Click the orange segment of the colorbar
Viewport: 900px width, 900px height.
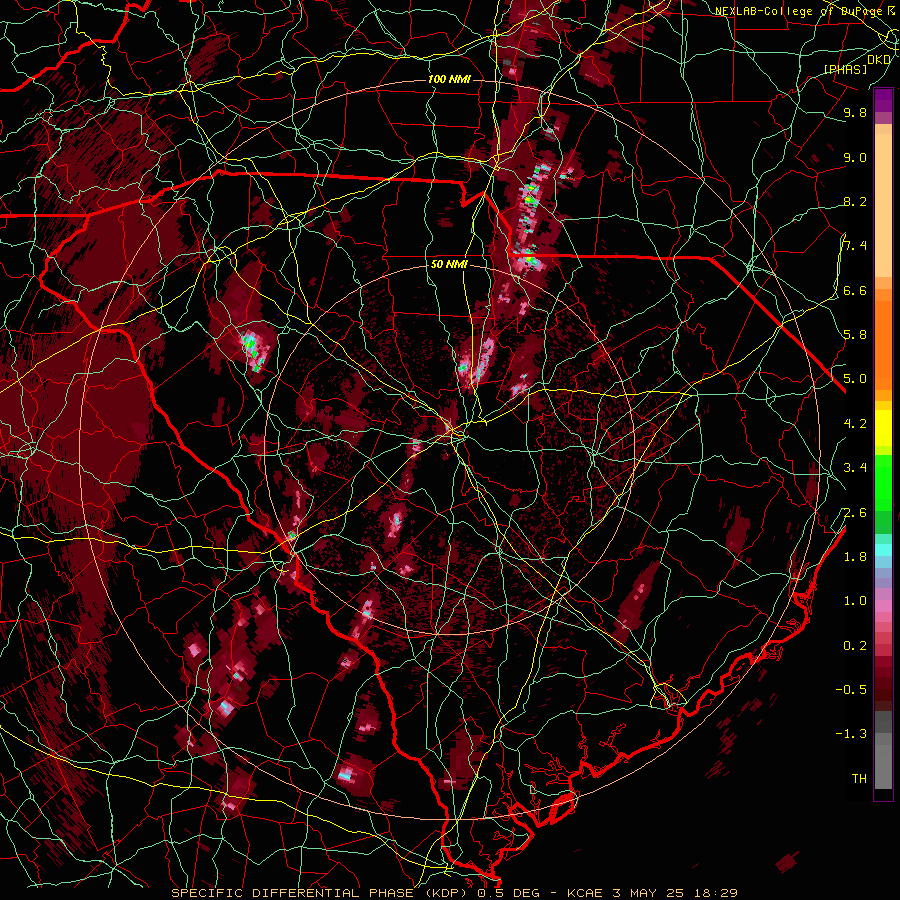[x=883, y=339]
